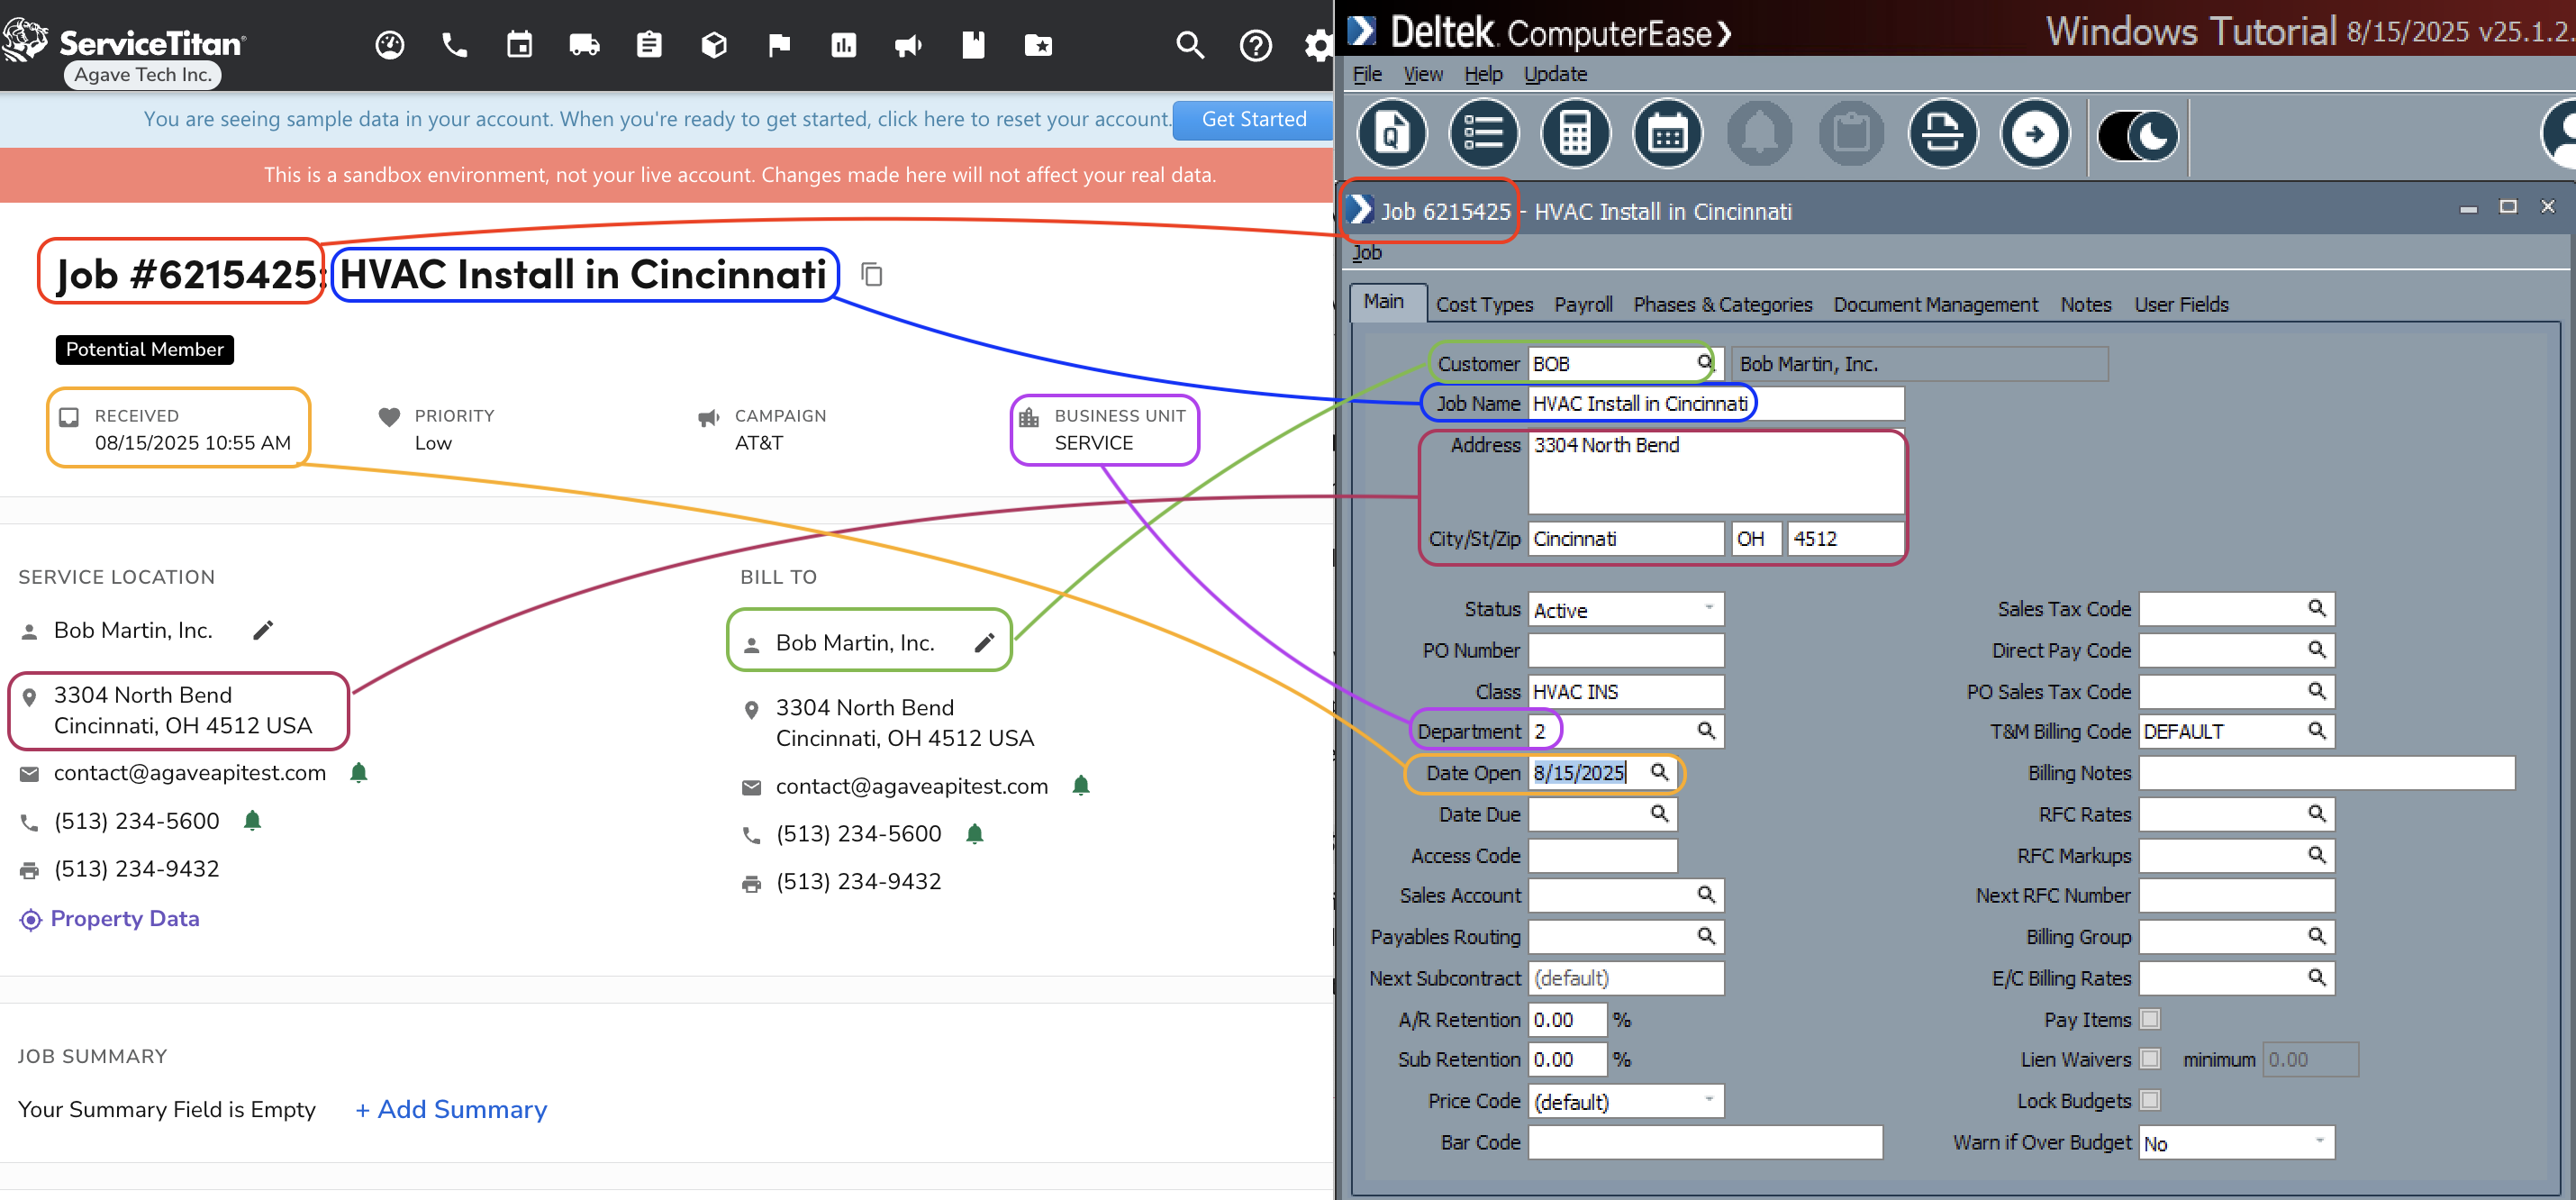Expand the Status dropdown showing Active
The image size is (2576, 1200).
pos(1709,609)
